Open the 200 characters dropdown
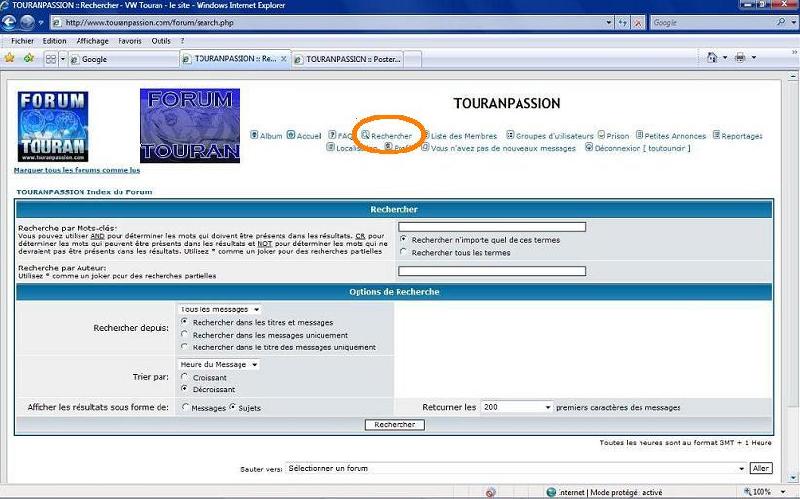 516,407
